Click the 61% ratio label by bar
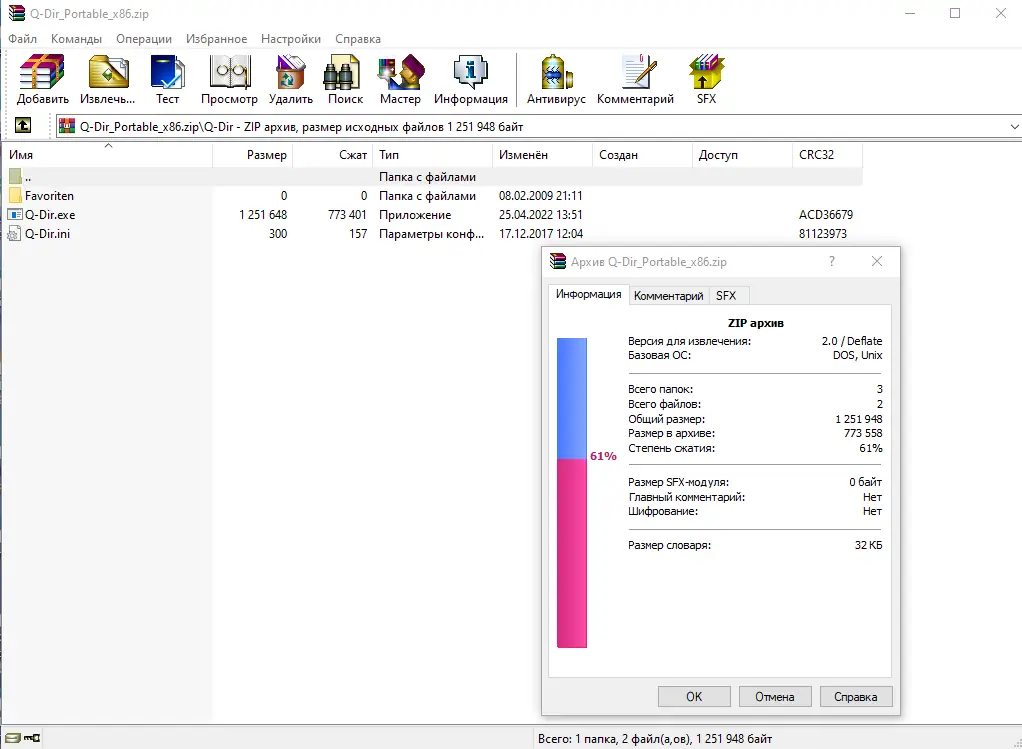The image size is (1022, 749). pyautogui.click(x=603, y=456)
